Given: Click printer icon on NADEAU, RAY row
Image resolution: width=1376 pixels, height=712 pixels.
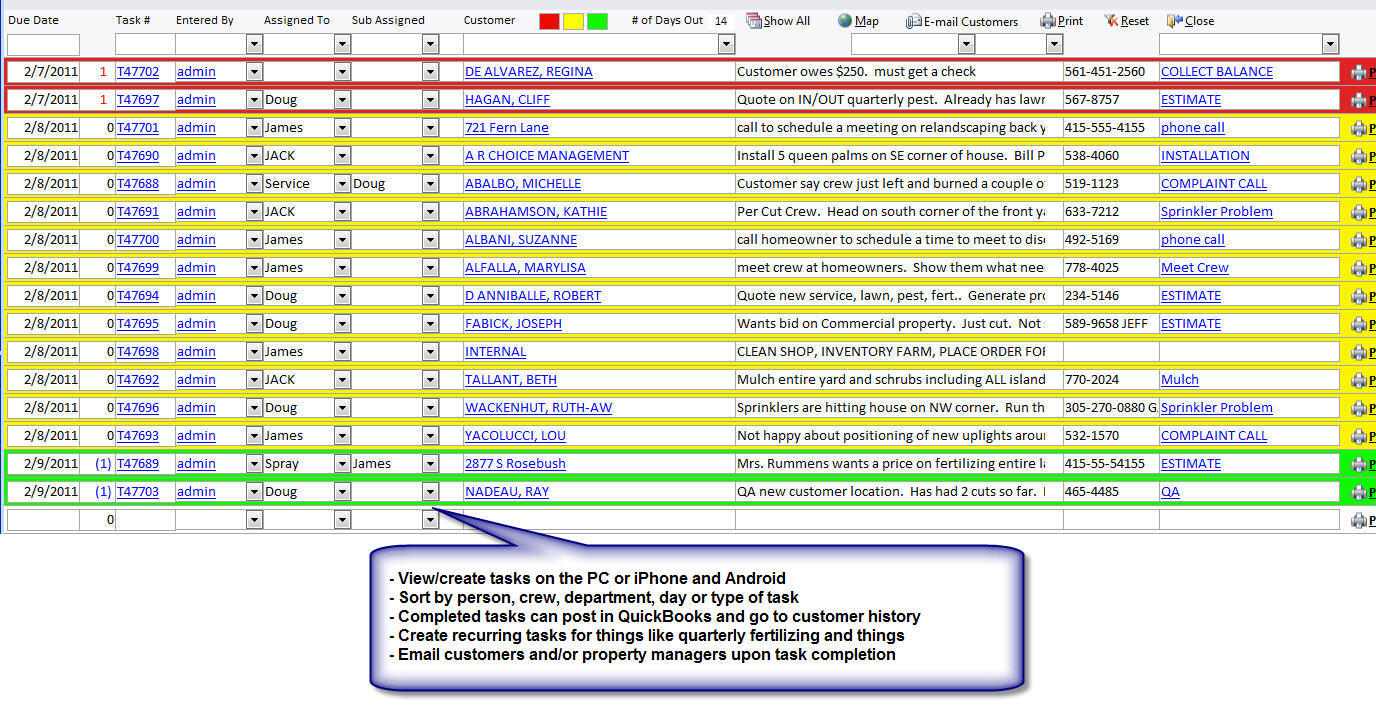Looking at the screenshot, I should coord(1358,492).
